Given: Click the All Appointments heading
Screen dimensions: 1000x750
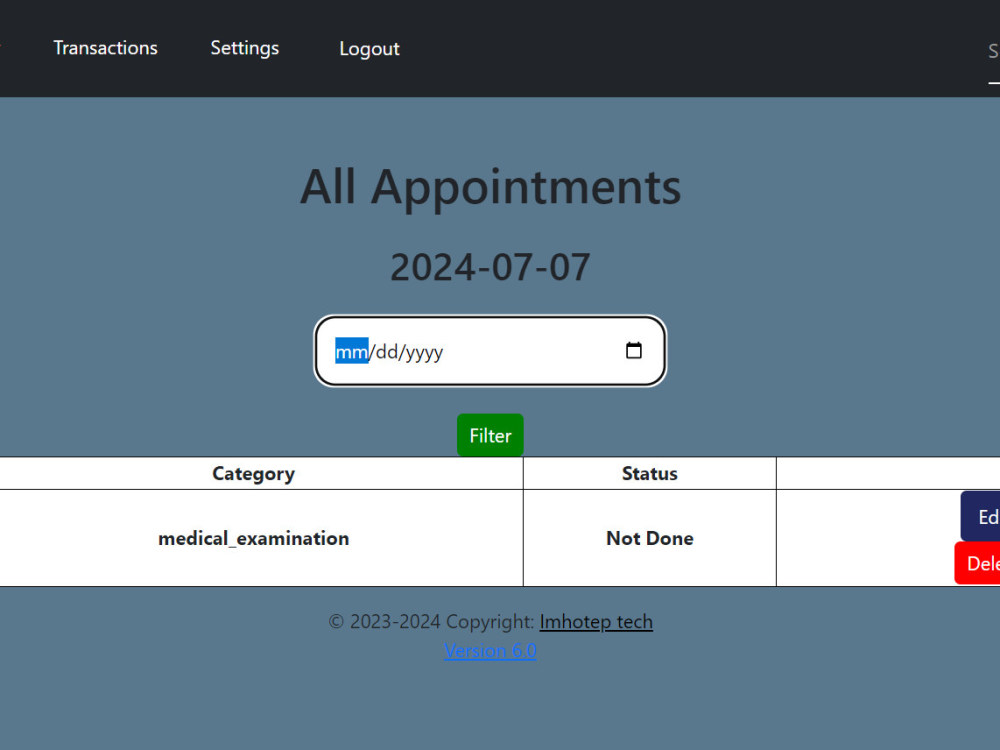Looking at the screenshot, I should (x=490, y=187).
